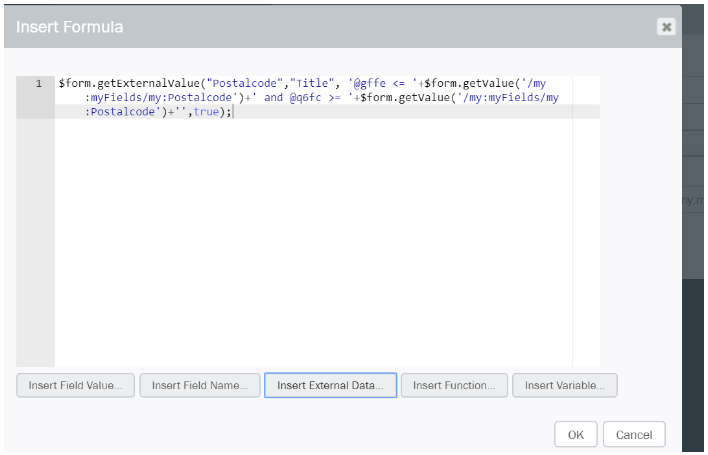Place cursor after the closing semicolon
Viewport: 708px width, 455px height.
[x=233, y=112]
